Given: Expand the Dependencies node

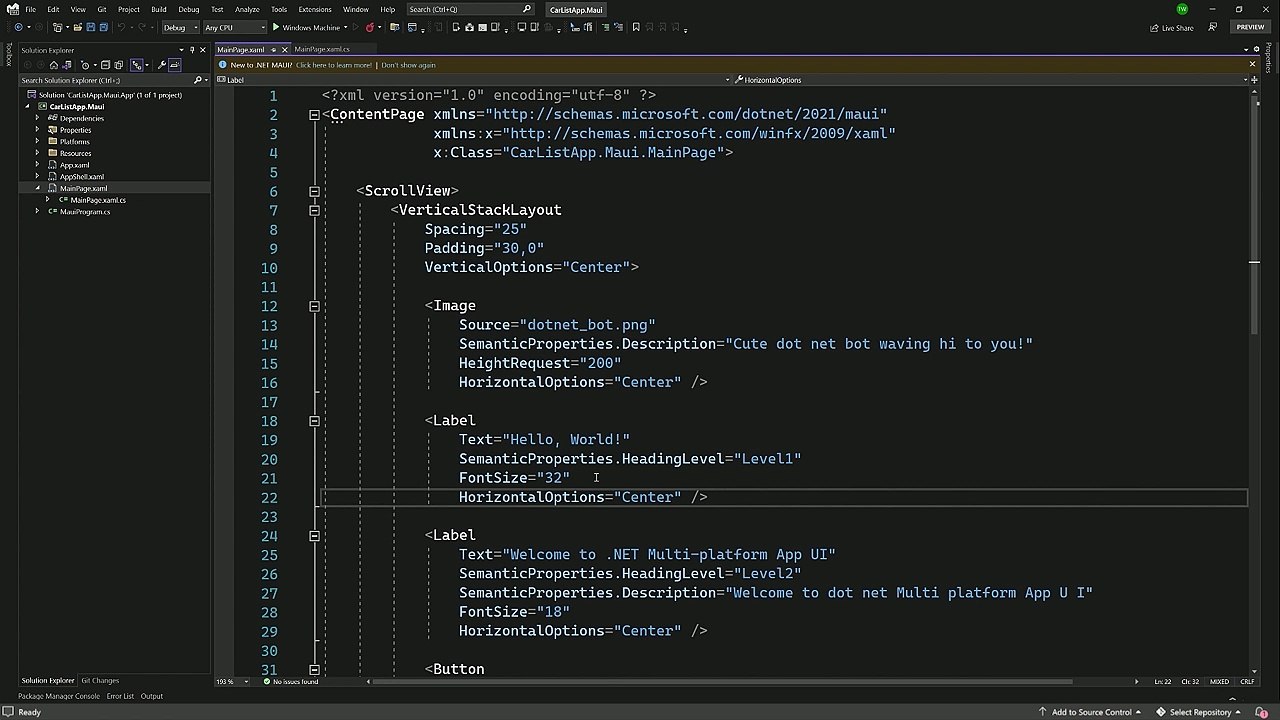Looking at the screenshot, I should coord(38,118).
